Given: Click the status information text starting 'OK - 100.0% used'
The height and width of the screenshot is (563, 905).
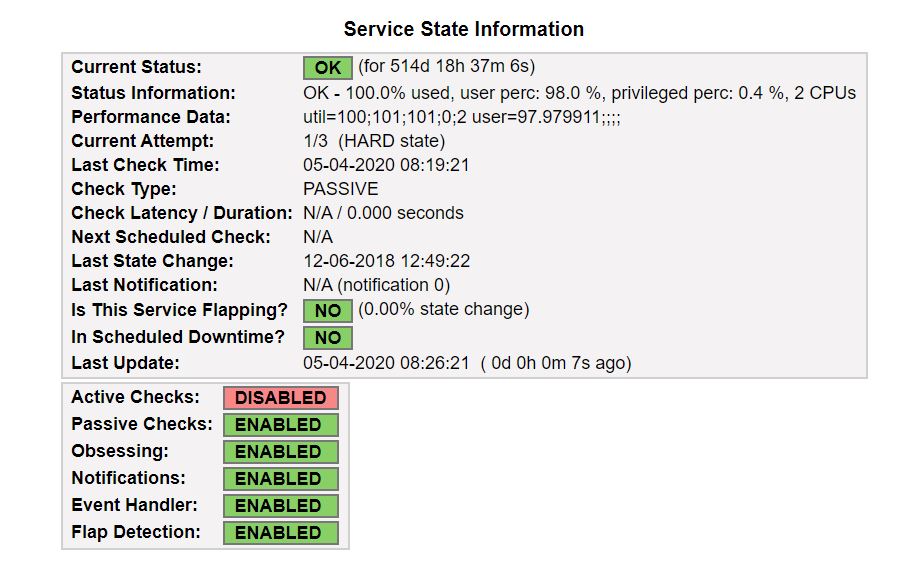Looking at the screenshot, I should tap(579, 93).
